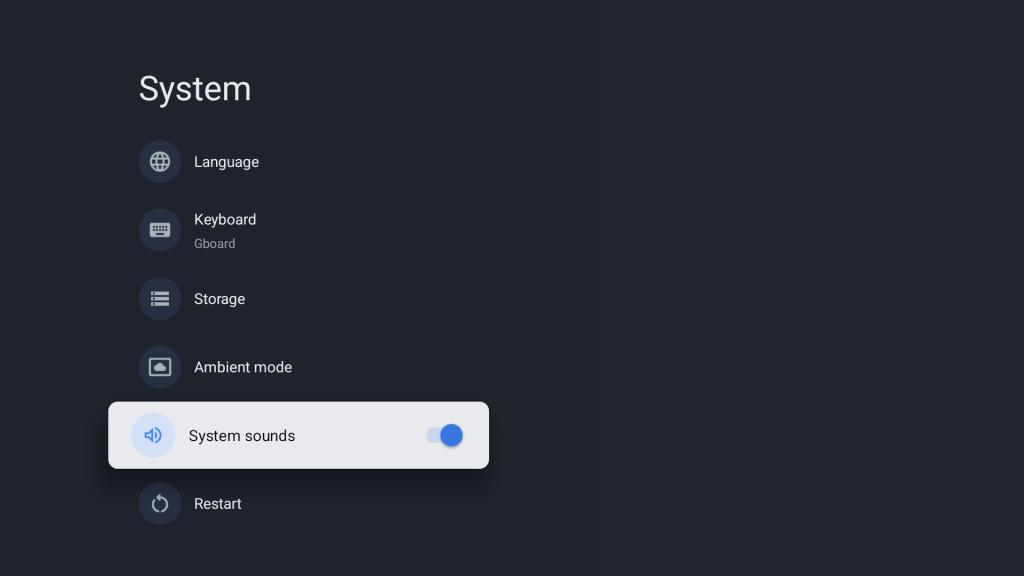This screenshot has width=1024, height=576.
Task: Choose the Restart text option
Action: [218, 504]
